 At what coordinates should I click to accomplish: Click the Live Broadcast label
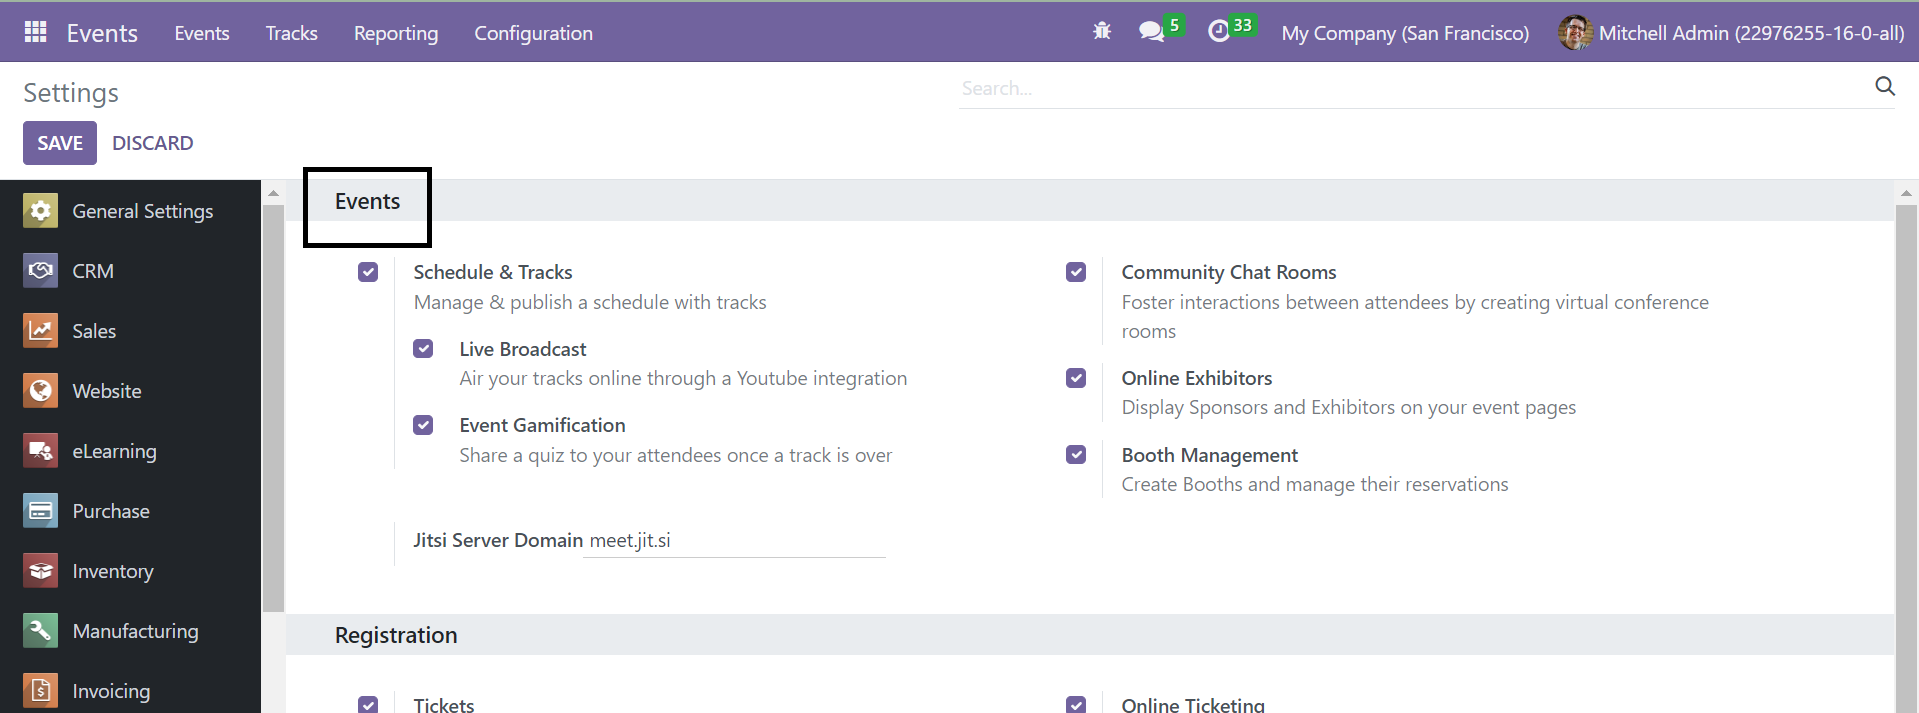[x=523, y=349]
